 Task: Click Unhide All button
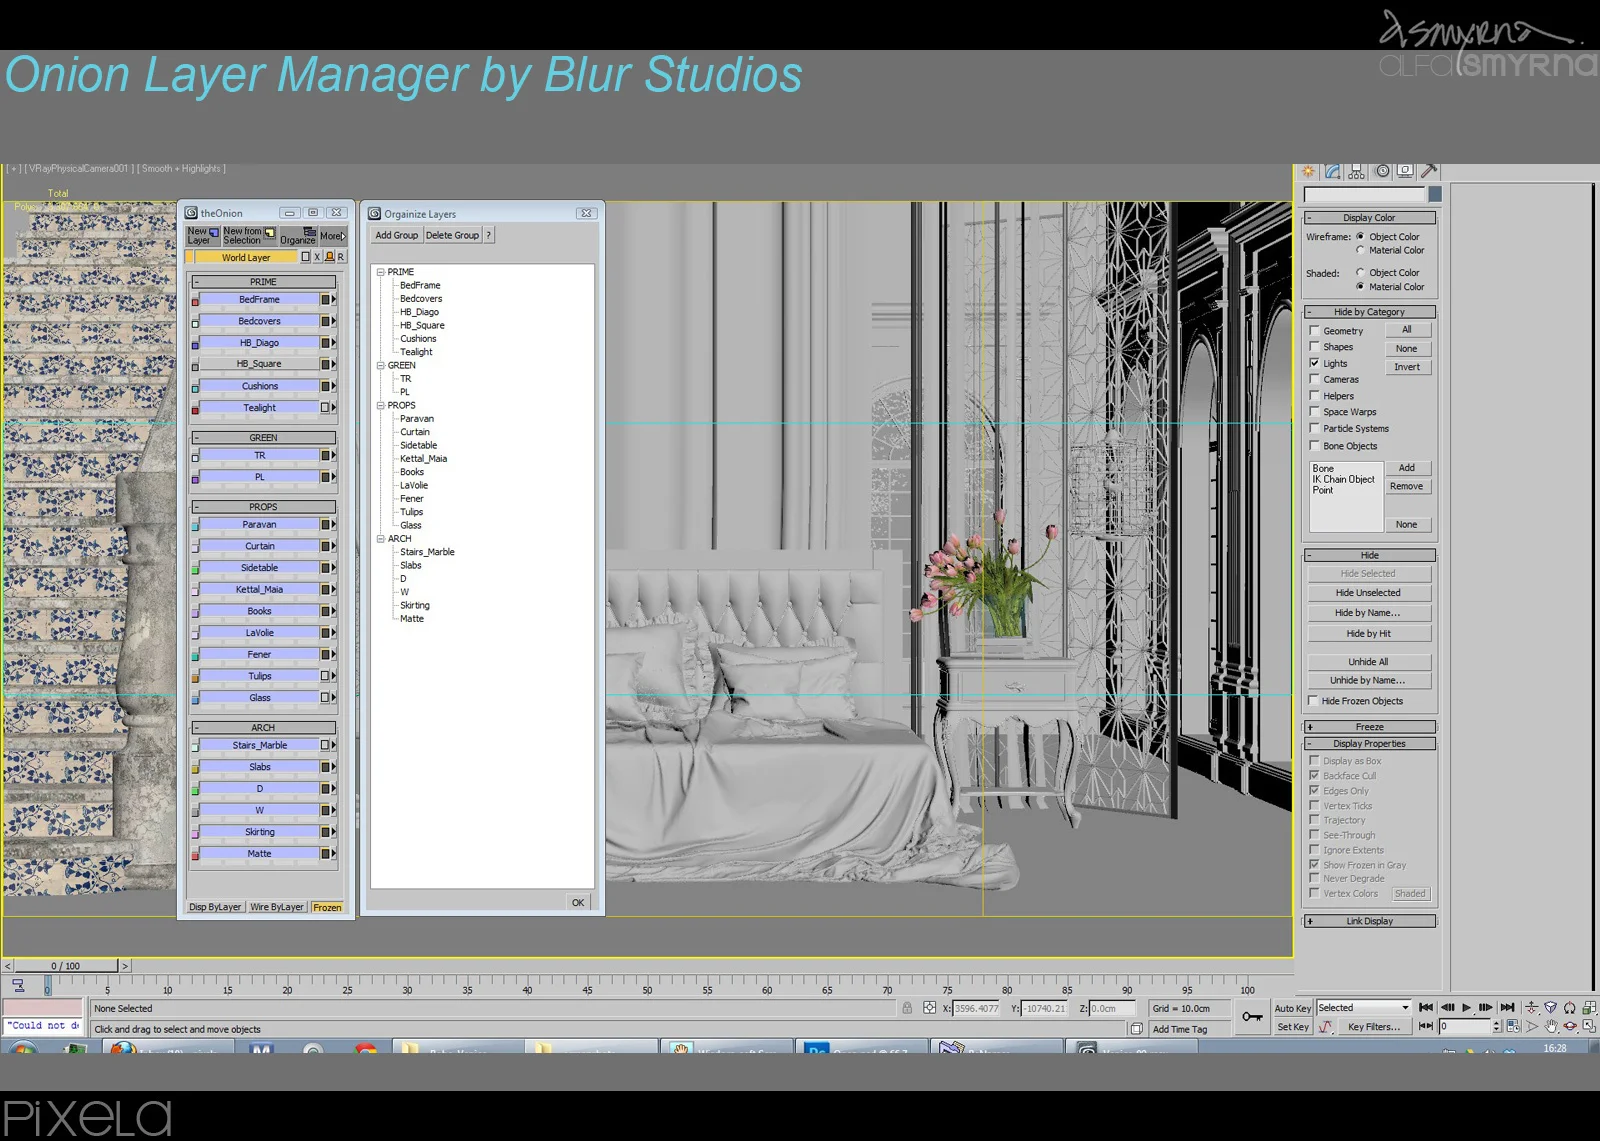coord(1368,662)
